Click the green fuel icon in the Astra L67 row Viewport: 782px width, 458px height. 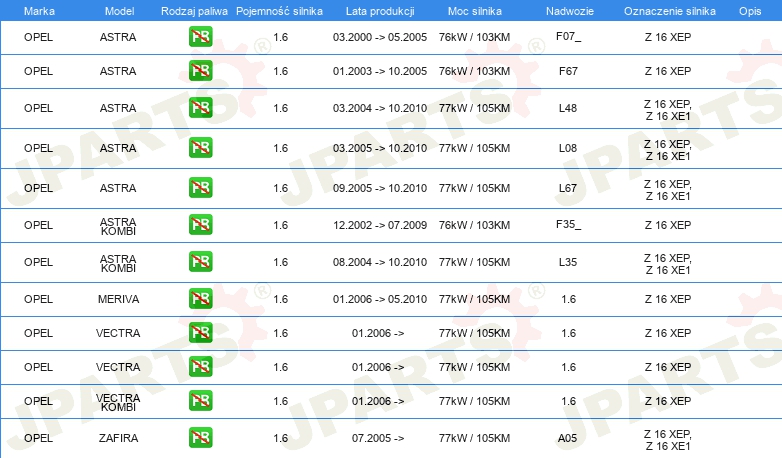(200, 188)
